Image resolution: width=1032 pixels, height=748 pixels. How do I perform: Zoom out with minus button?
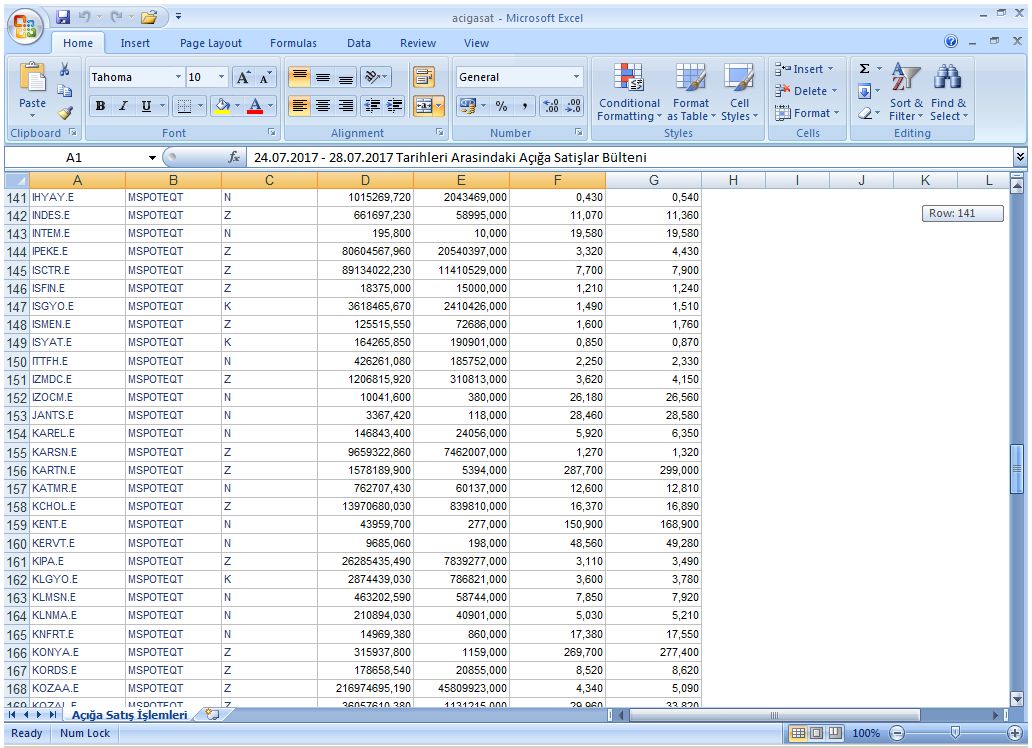point(896,733)
